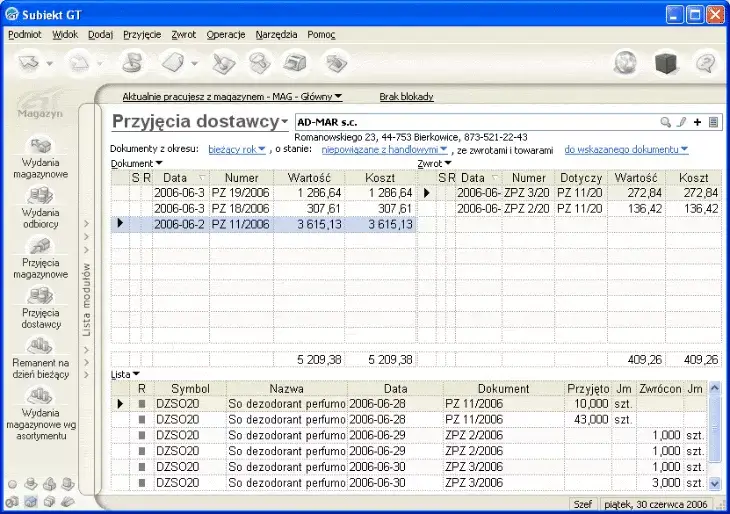Click the dark cube icon in the toolbar
The width and height of the screenshot is (730, 514).
point(666,62)
